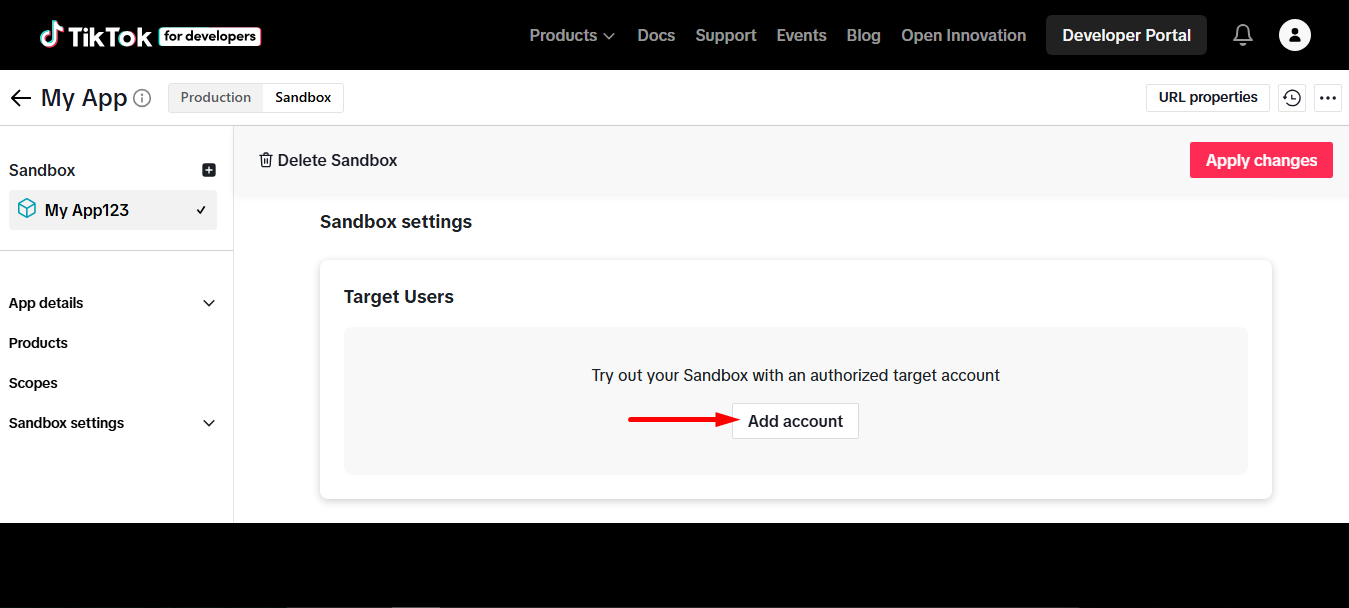This screenshot has height=608, width=1349.
Task: Click the Apply changes button
Action: click(1261, 159)
